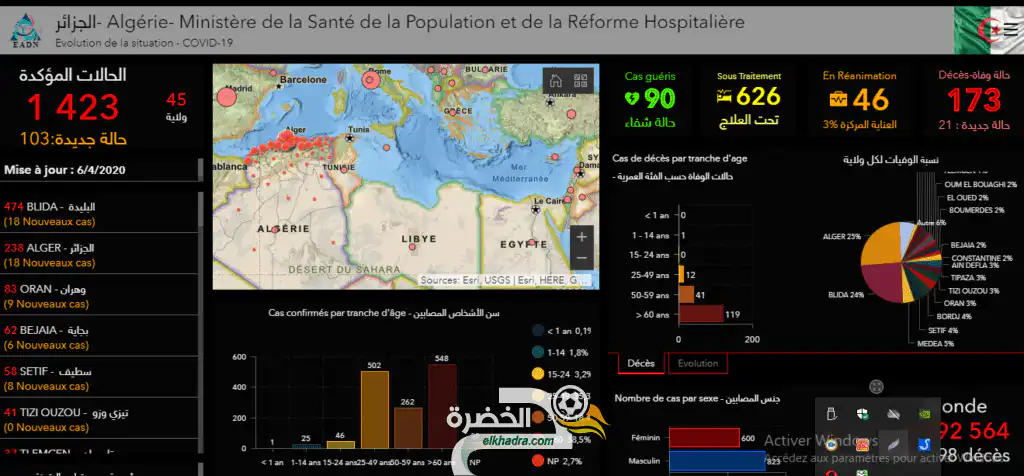The height and width of the screenshot is (476, 1024).
Task: Click the EADN logo in the header
Action: 26,31
